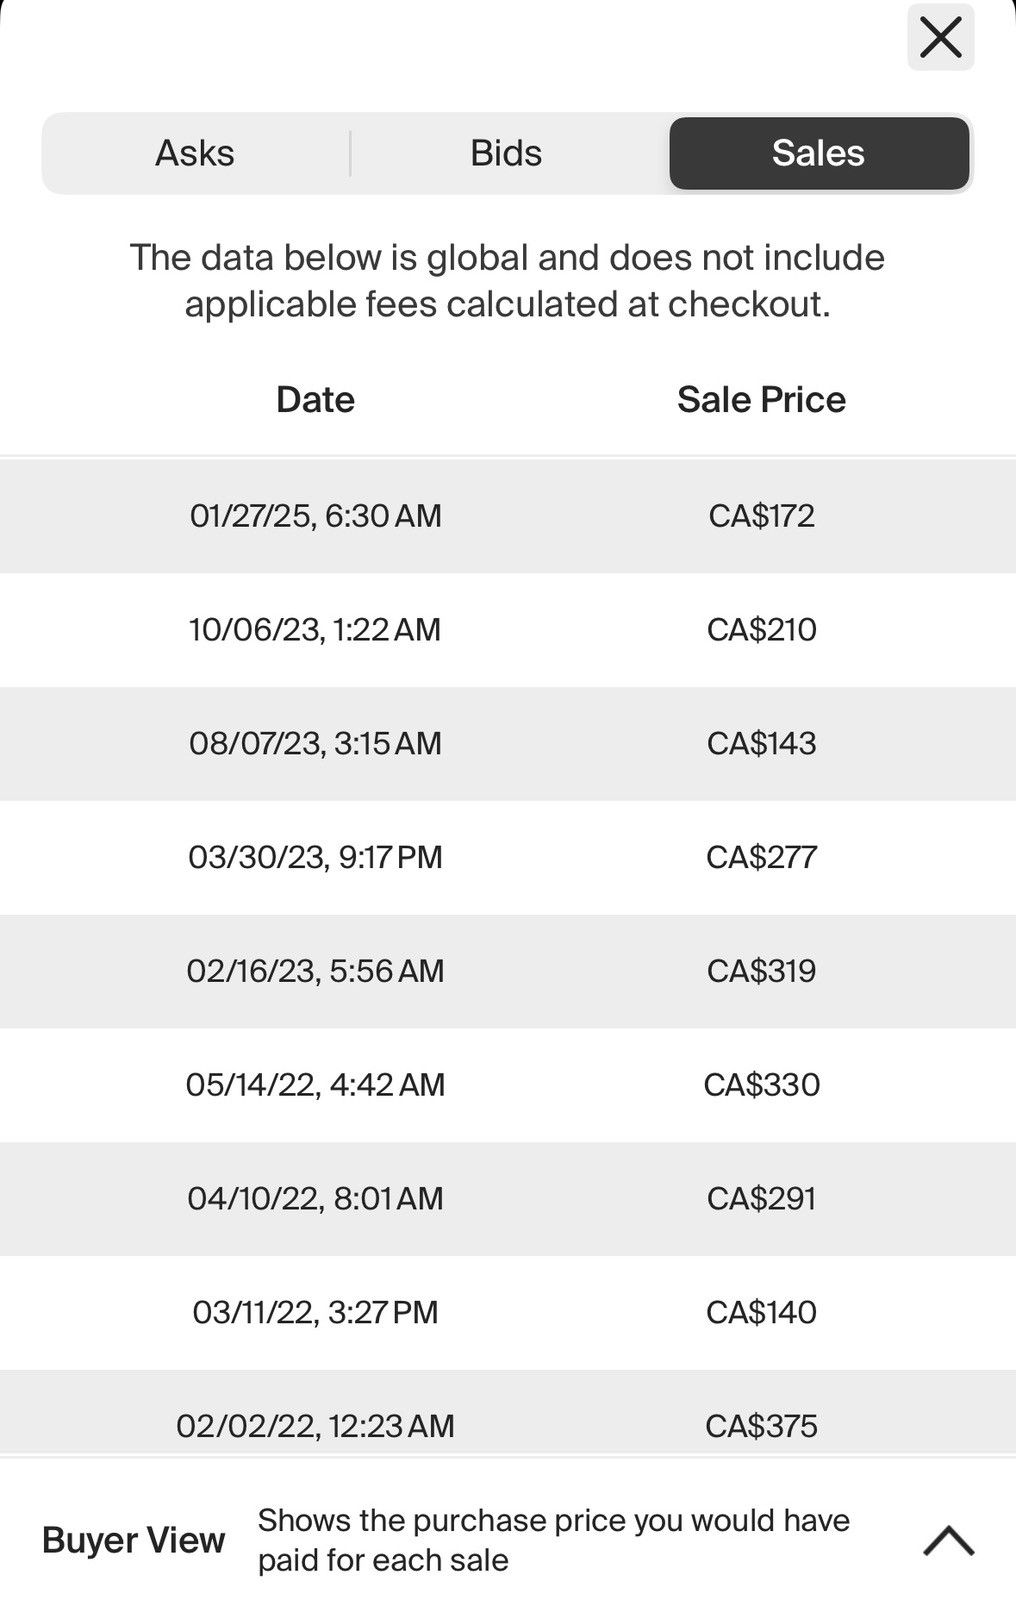The image size is (1016, 1600).
Task: Switch to the Bids tab
Action: [x=507, y=153]
